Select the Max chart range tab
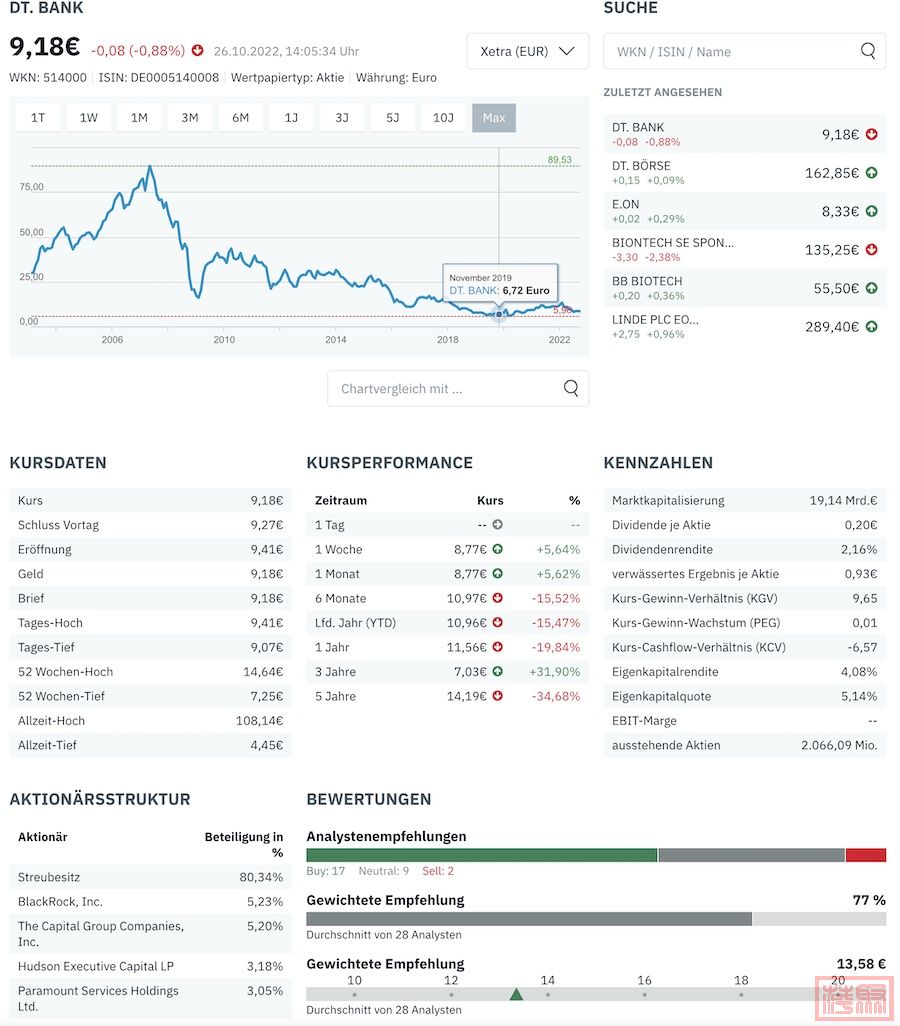 pos(494,118)
